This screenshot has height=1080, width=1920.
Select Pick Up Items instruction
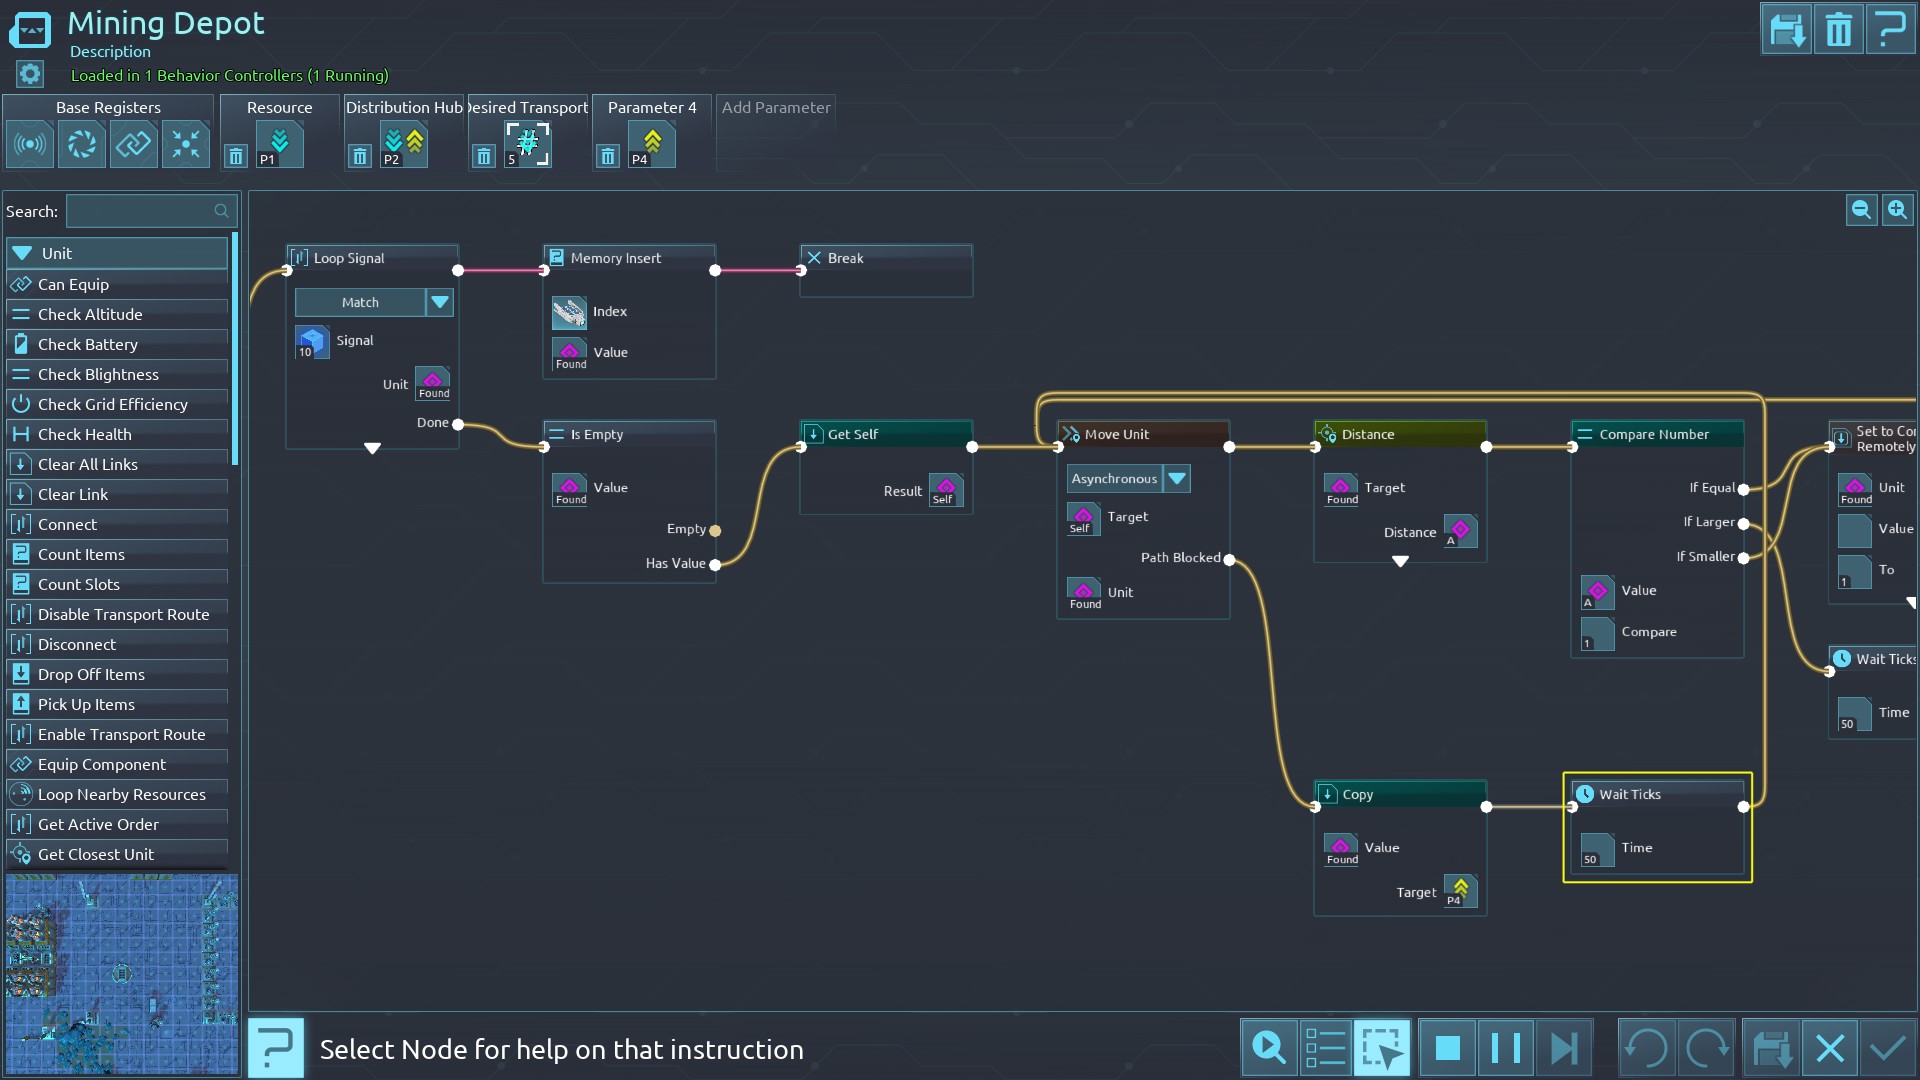click(x=86, y=704)
